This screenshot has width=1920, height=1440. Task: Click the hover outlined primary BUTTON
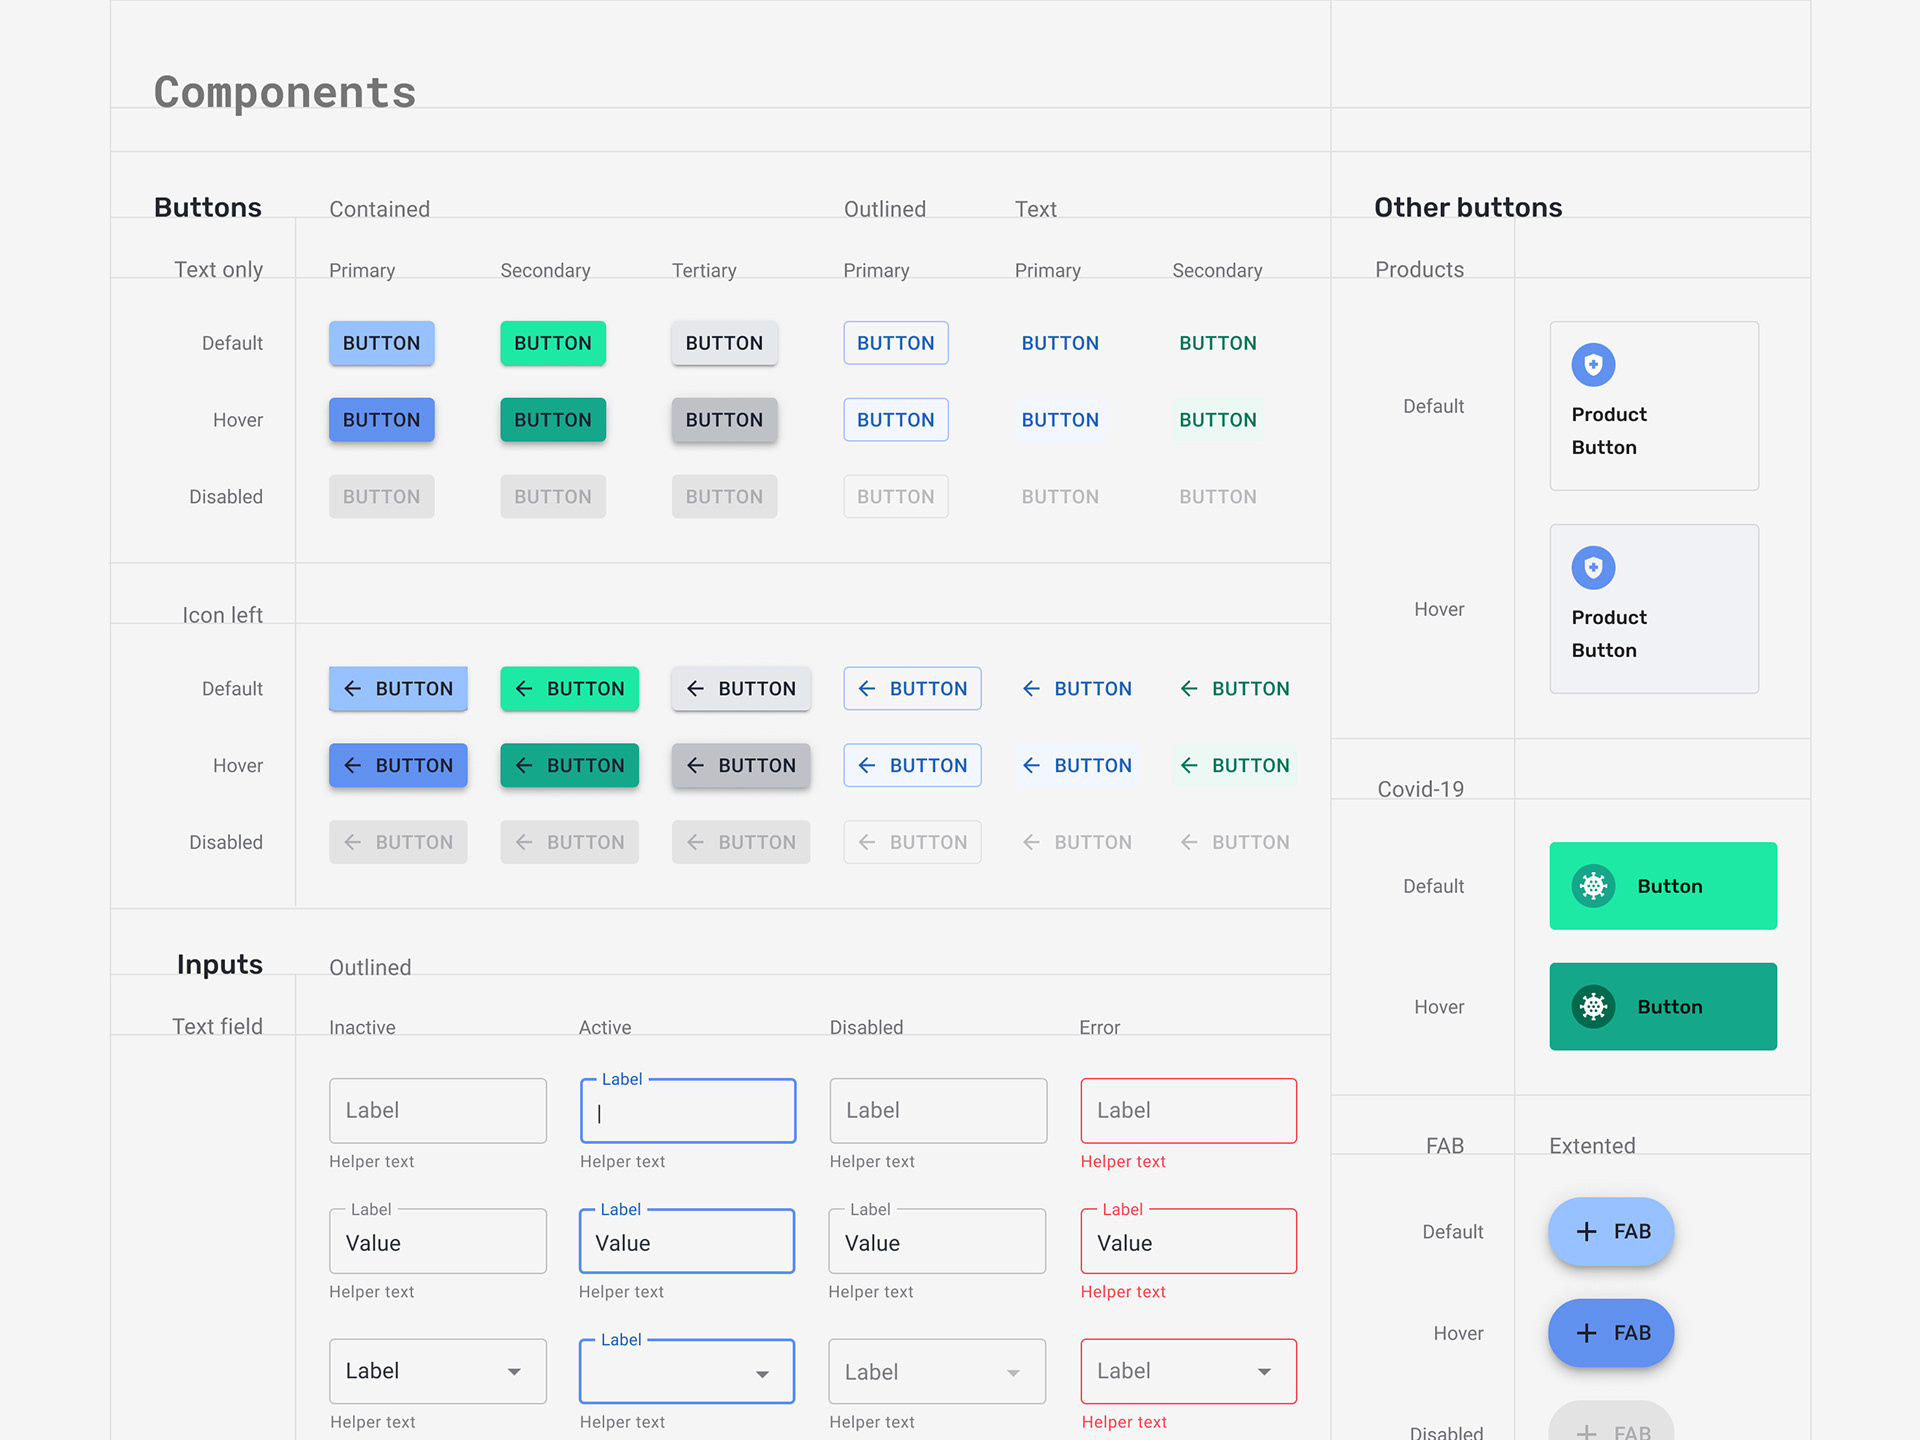[x=895, y=420]
